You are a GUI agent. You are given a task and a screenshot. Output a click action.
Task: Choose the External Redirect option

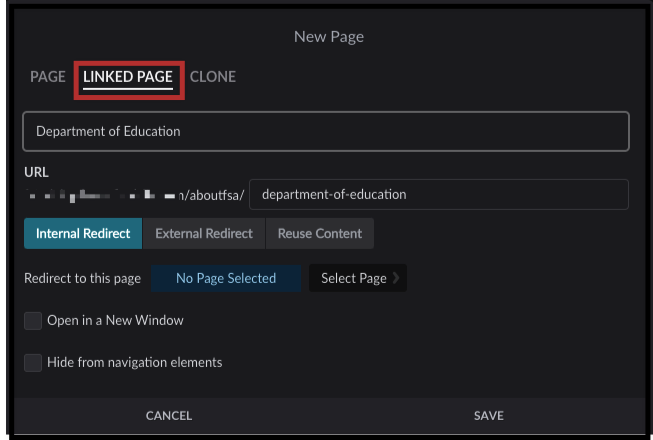click(x=204, y=233)
